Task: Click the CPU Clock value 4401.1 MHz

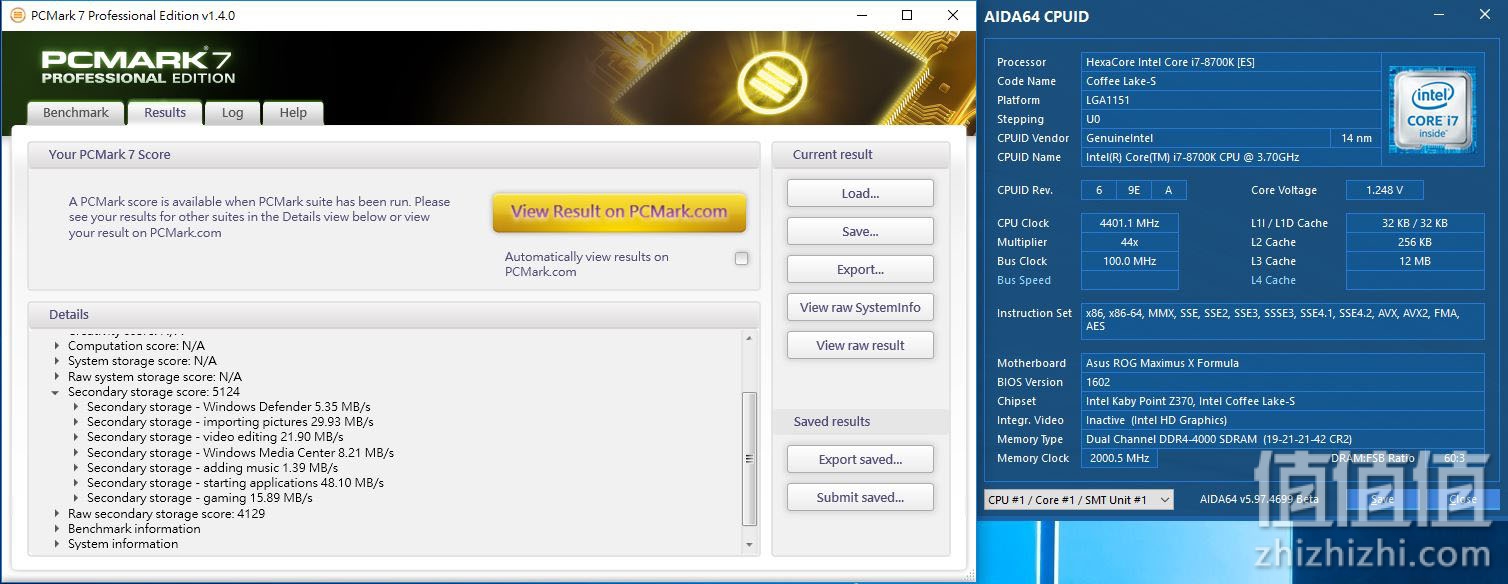Action: click(1130, 223)
